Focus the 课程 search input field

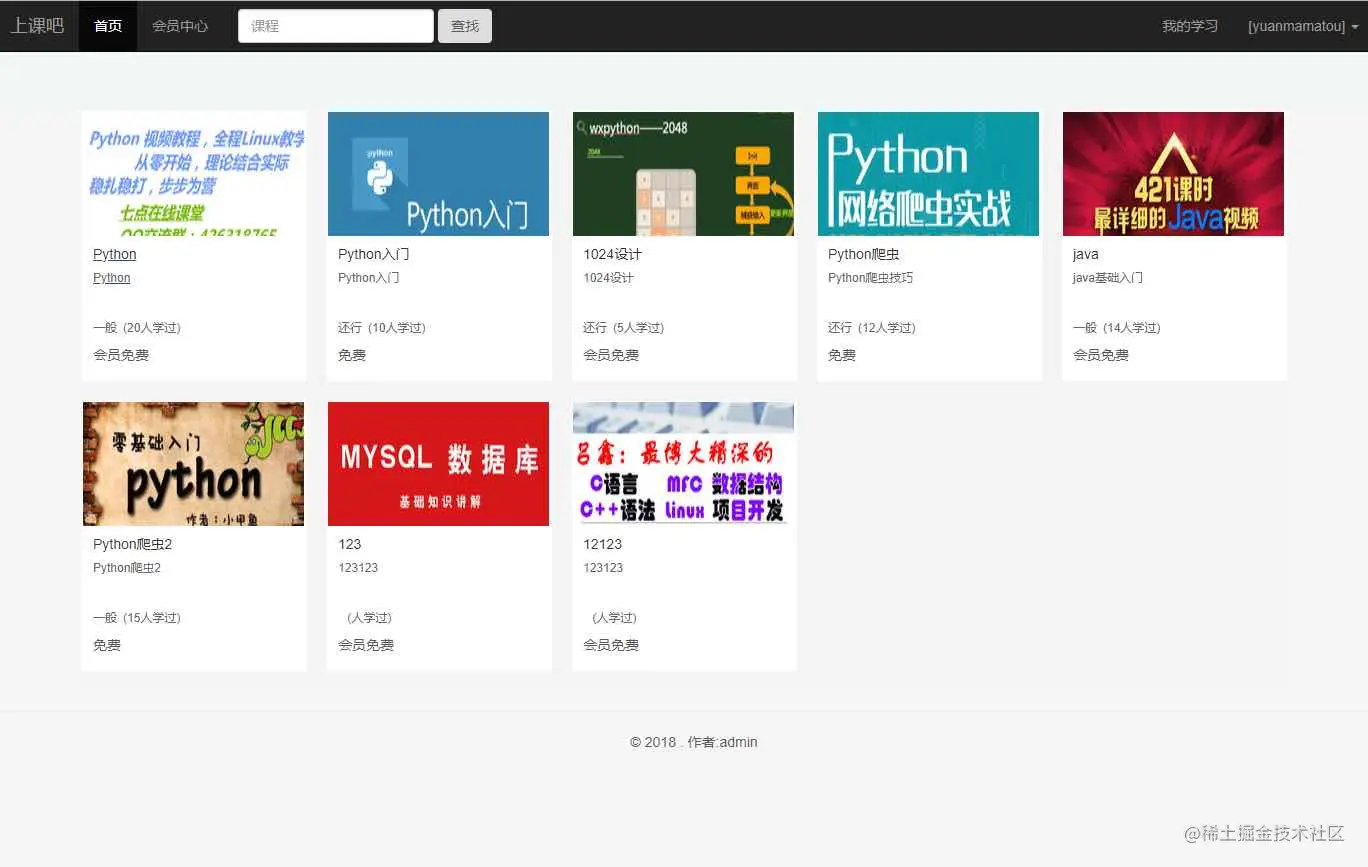(336, 26)
